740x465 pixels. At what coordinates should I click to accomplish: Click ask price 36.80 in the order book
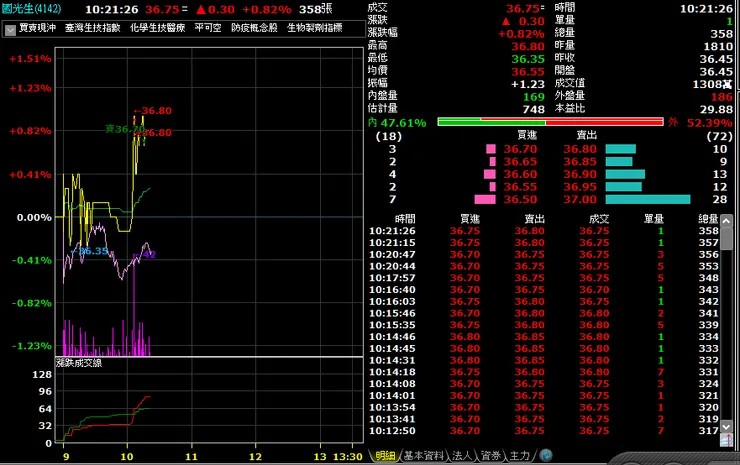[x=580, y=149]
